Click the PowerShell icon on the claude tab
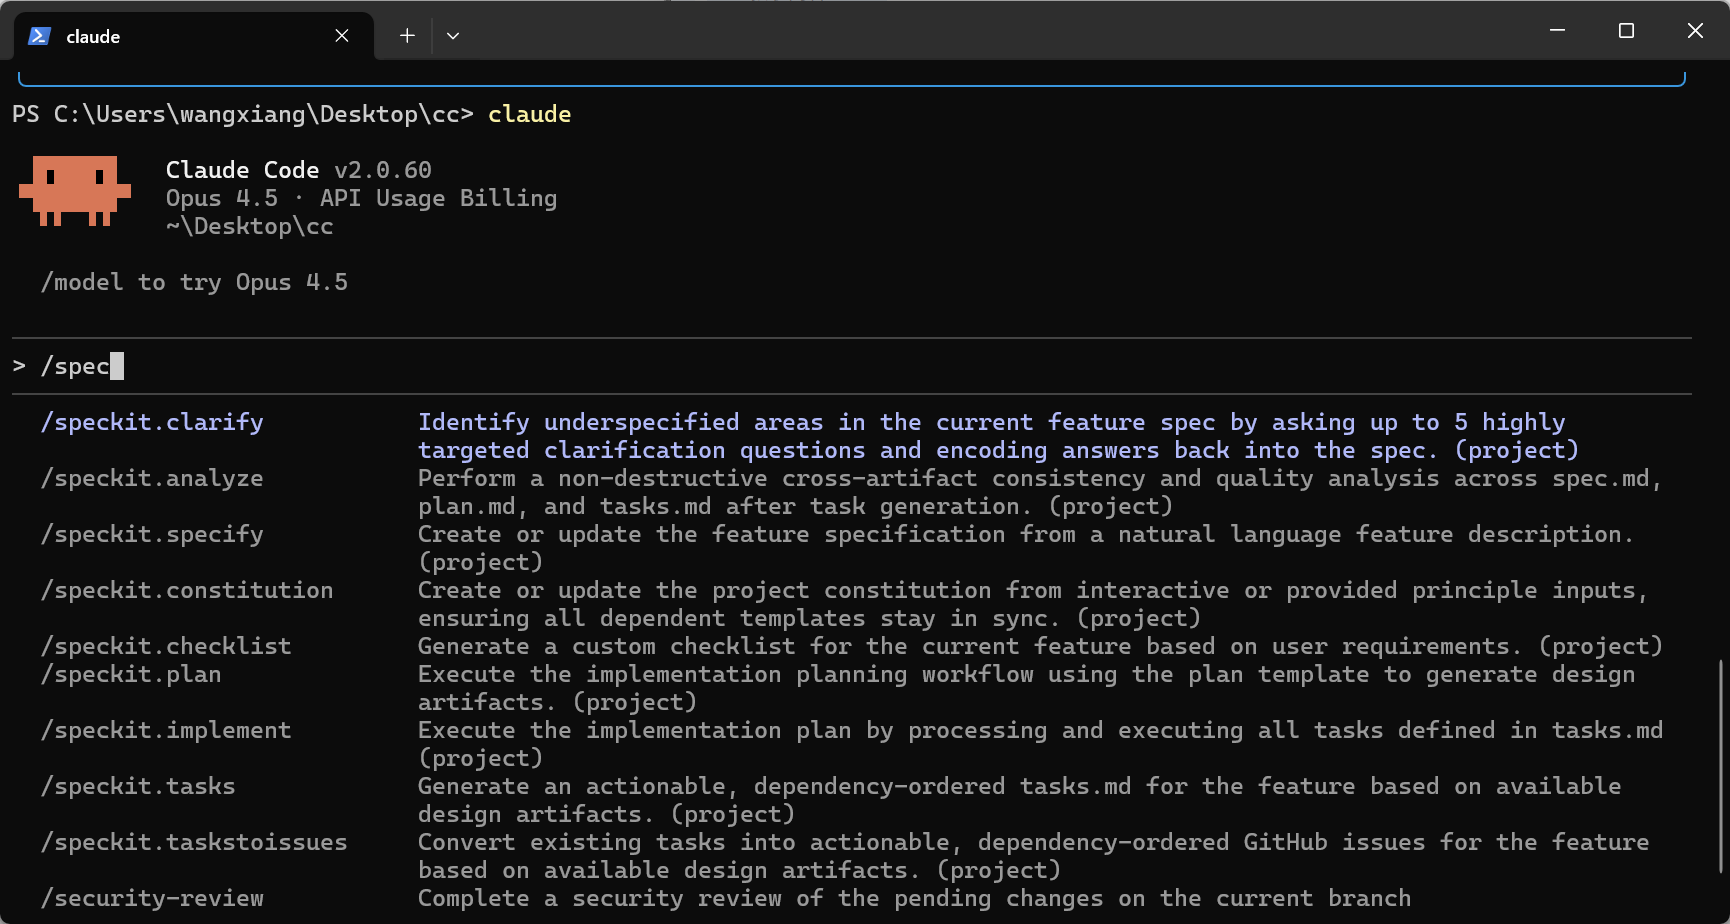1730x924 pixels. pyautogui.click(x=39, y=36)
